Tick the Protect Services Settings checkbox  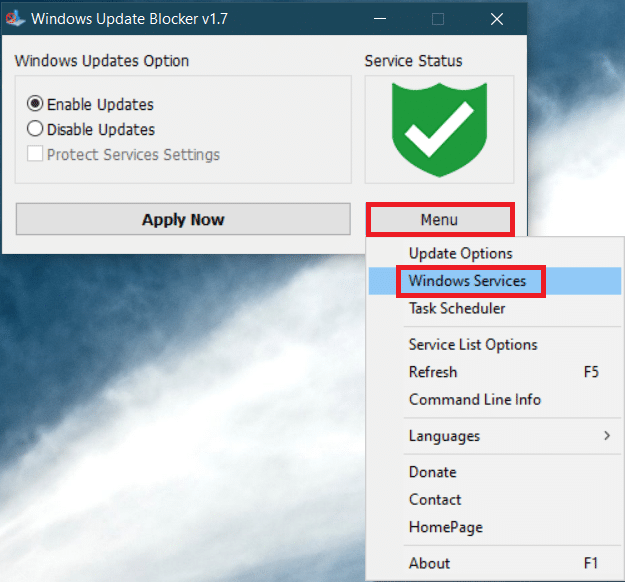[35, 153]
